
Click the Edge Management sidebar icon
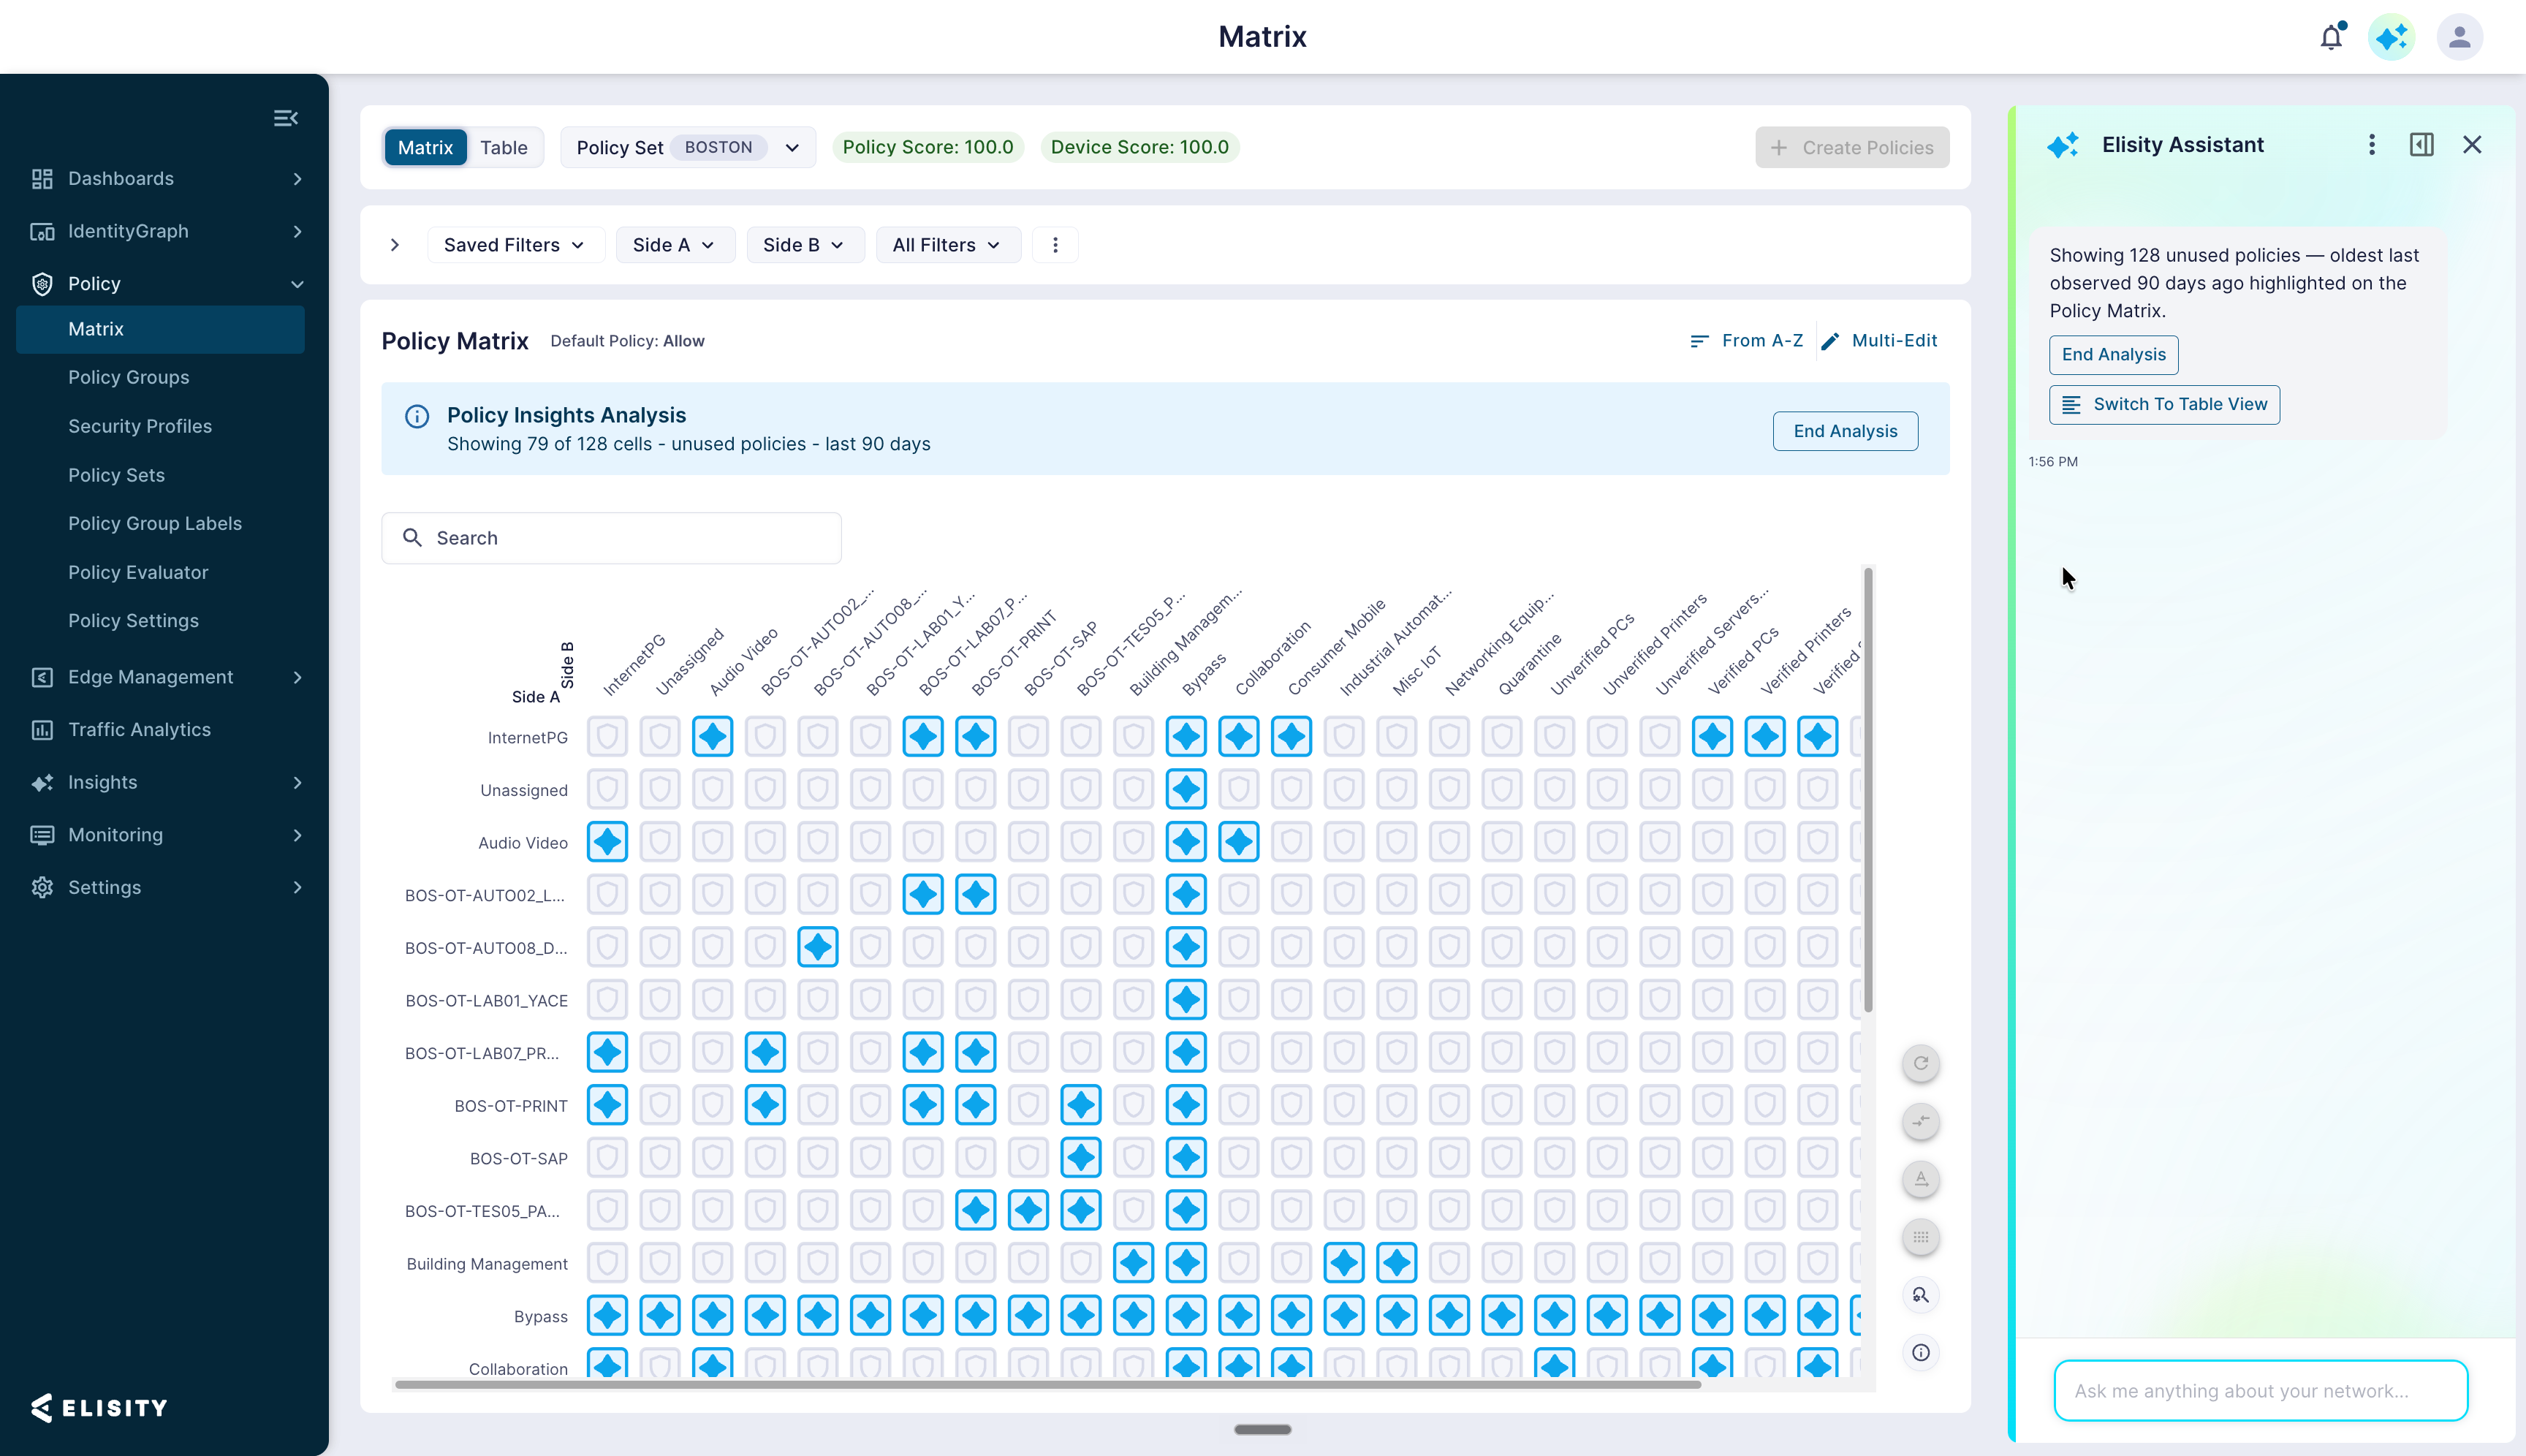42,677
